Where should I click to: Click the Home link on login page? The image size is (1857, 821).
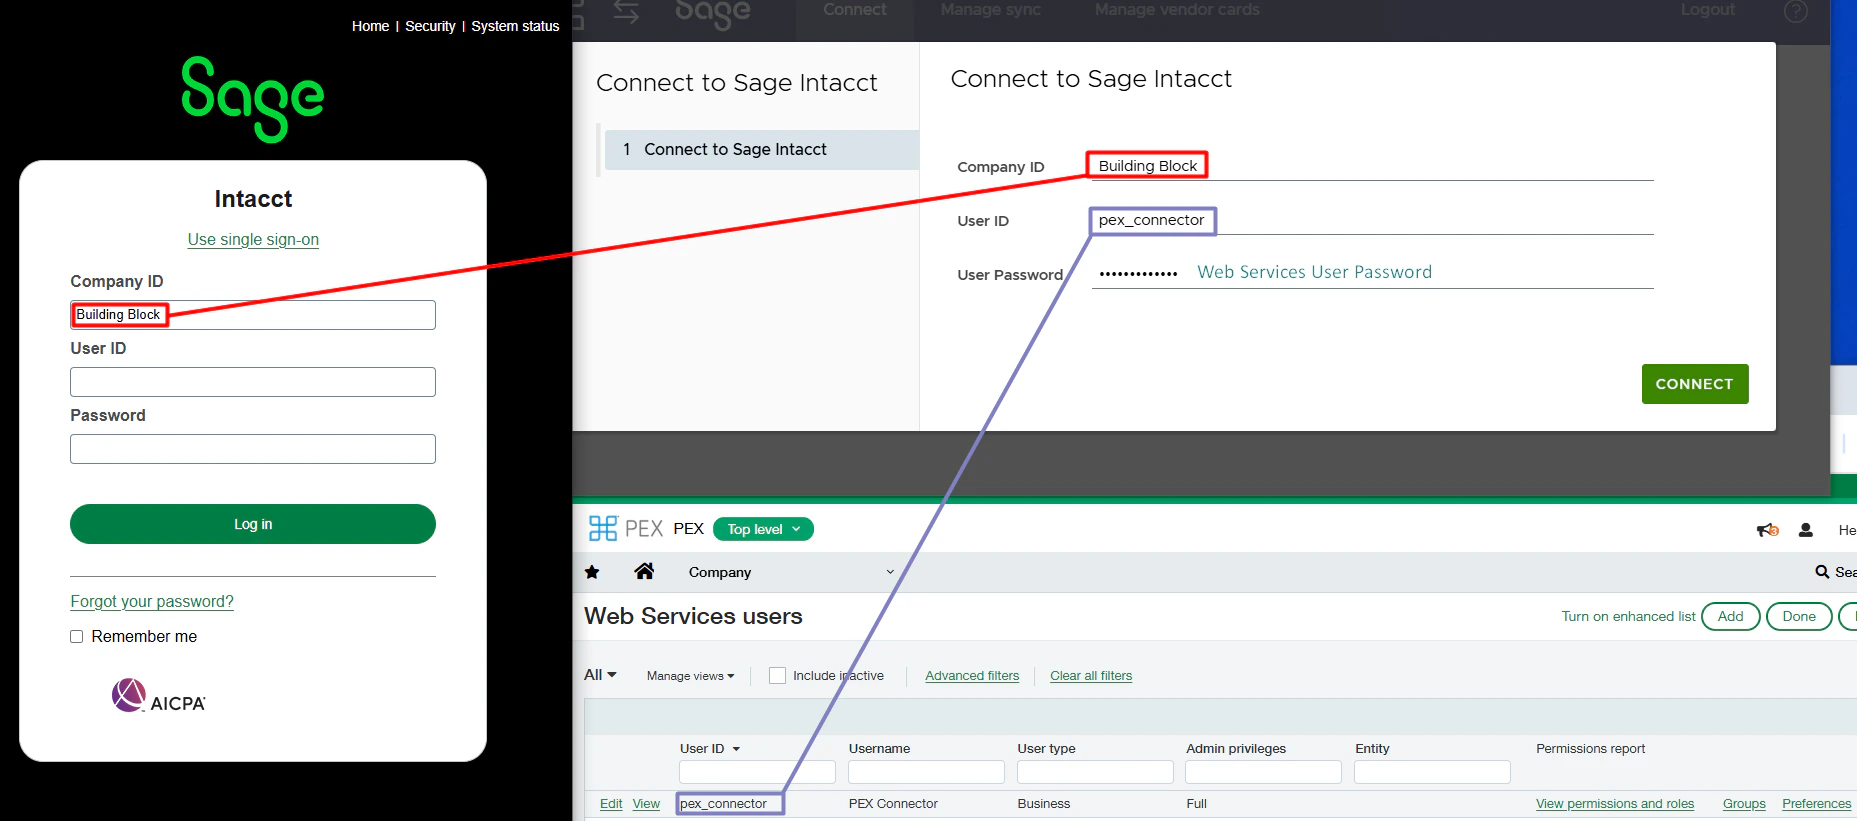pyautogui.click(x=370, y=26)
